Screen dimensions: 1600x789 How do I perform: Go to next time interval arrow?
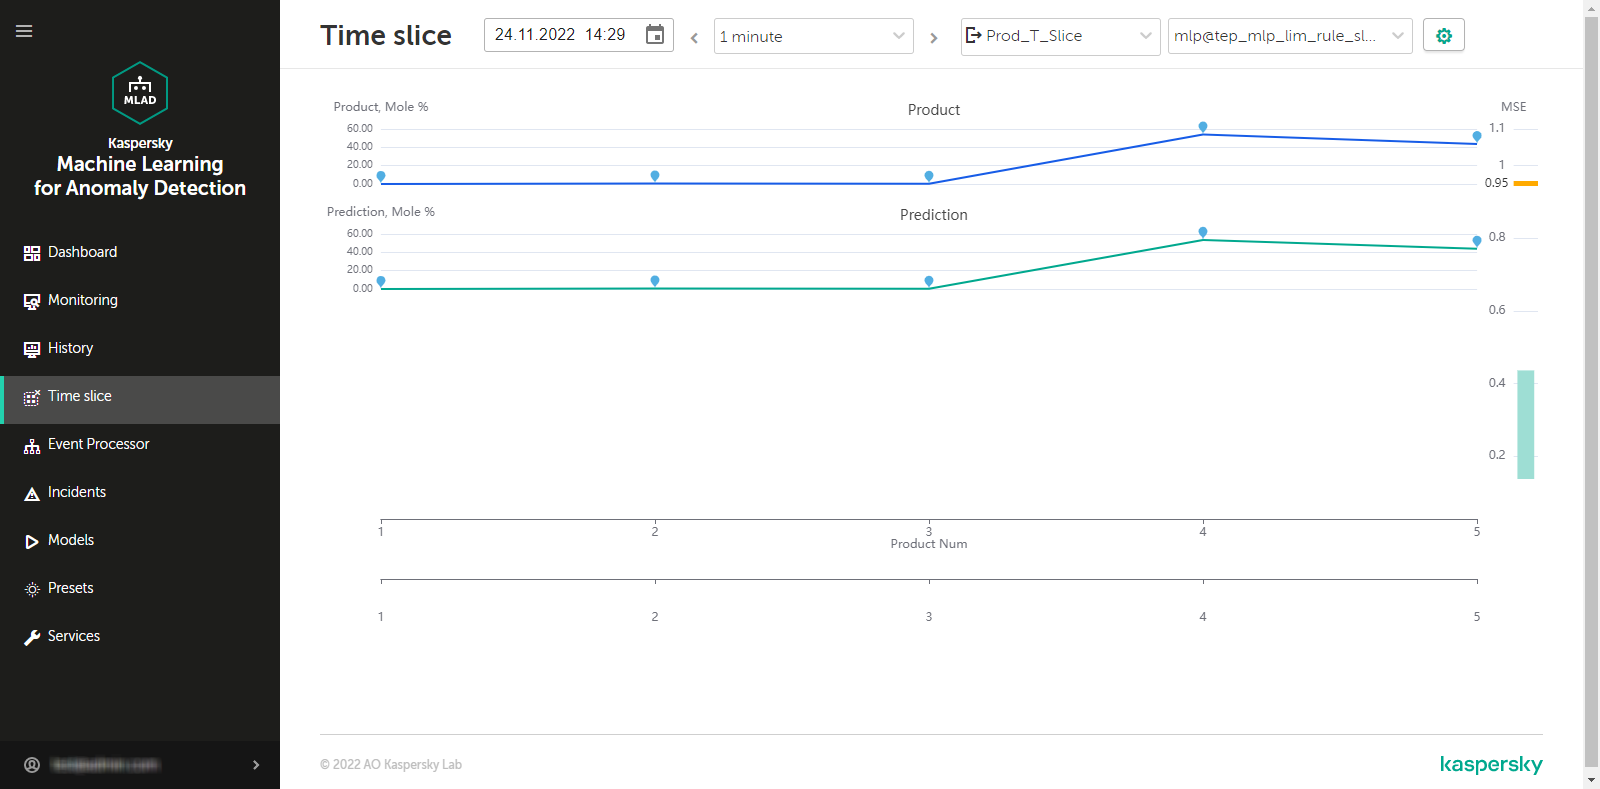(x=934, y=38)
